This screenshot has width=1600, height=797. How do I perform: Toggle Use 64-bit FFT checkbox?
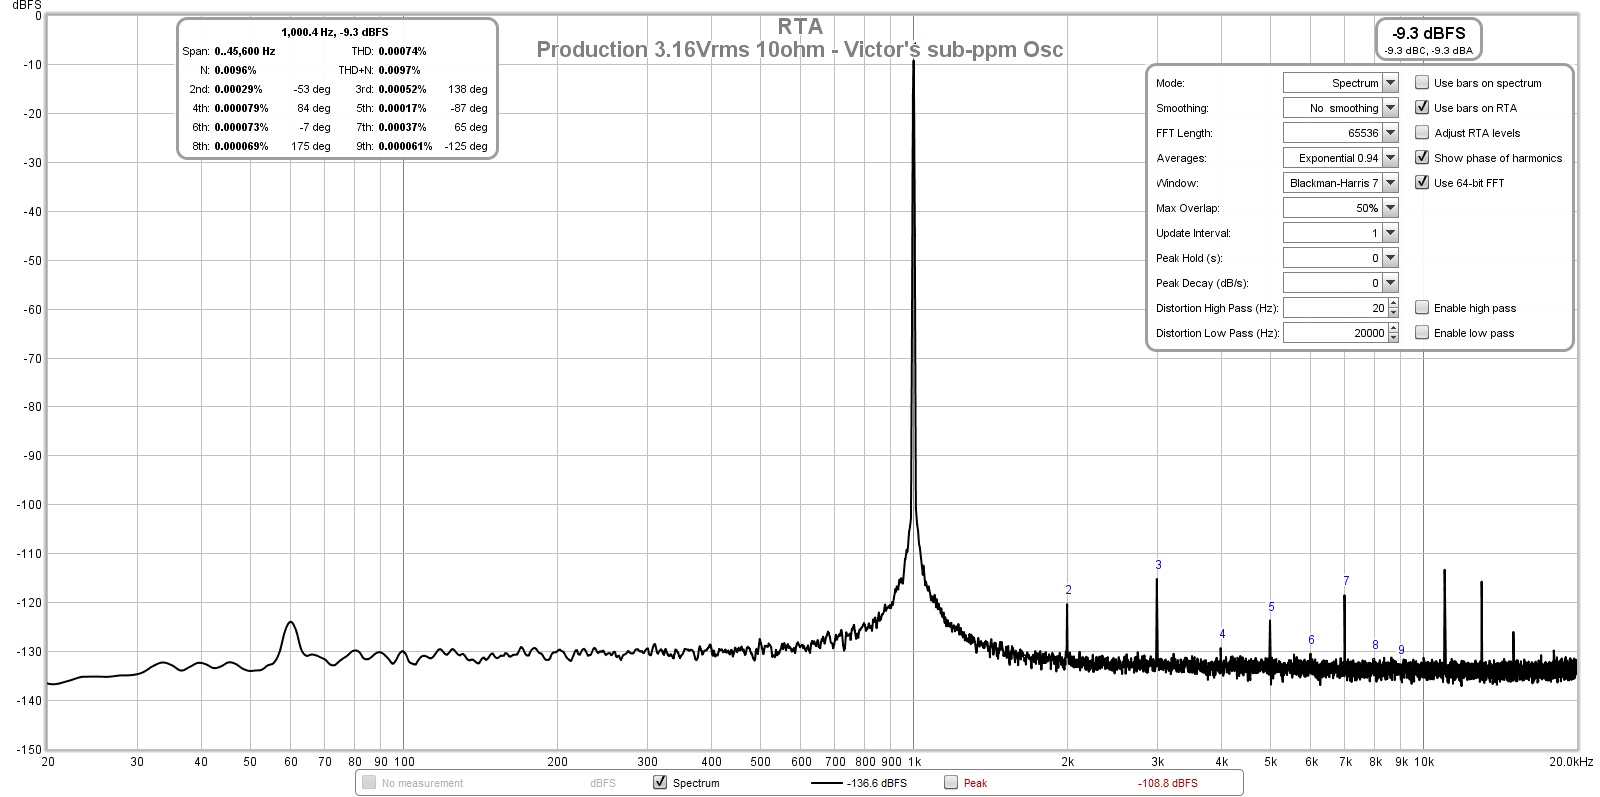(1422, 183)
